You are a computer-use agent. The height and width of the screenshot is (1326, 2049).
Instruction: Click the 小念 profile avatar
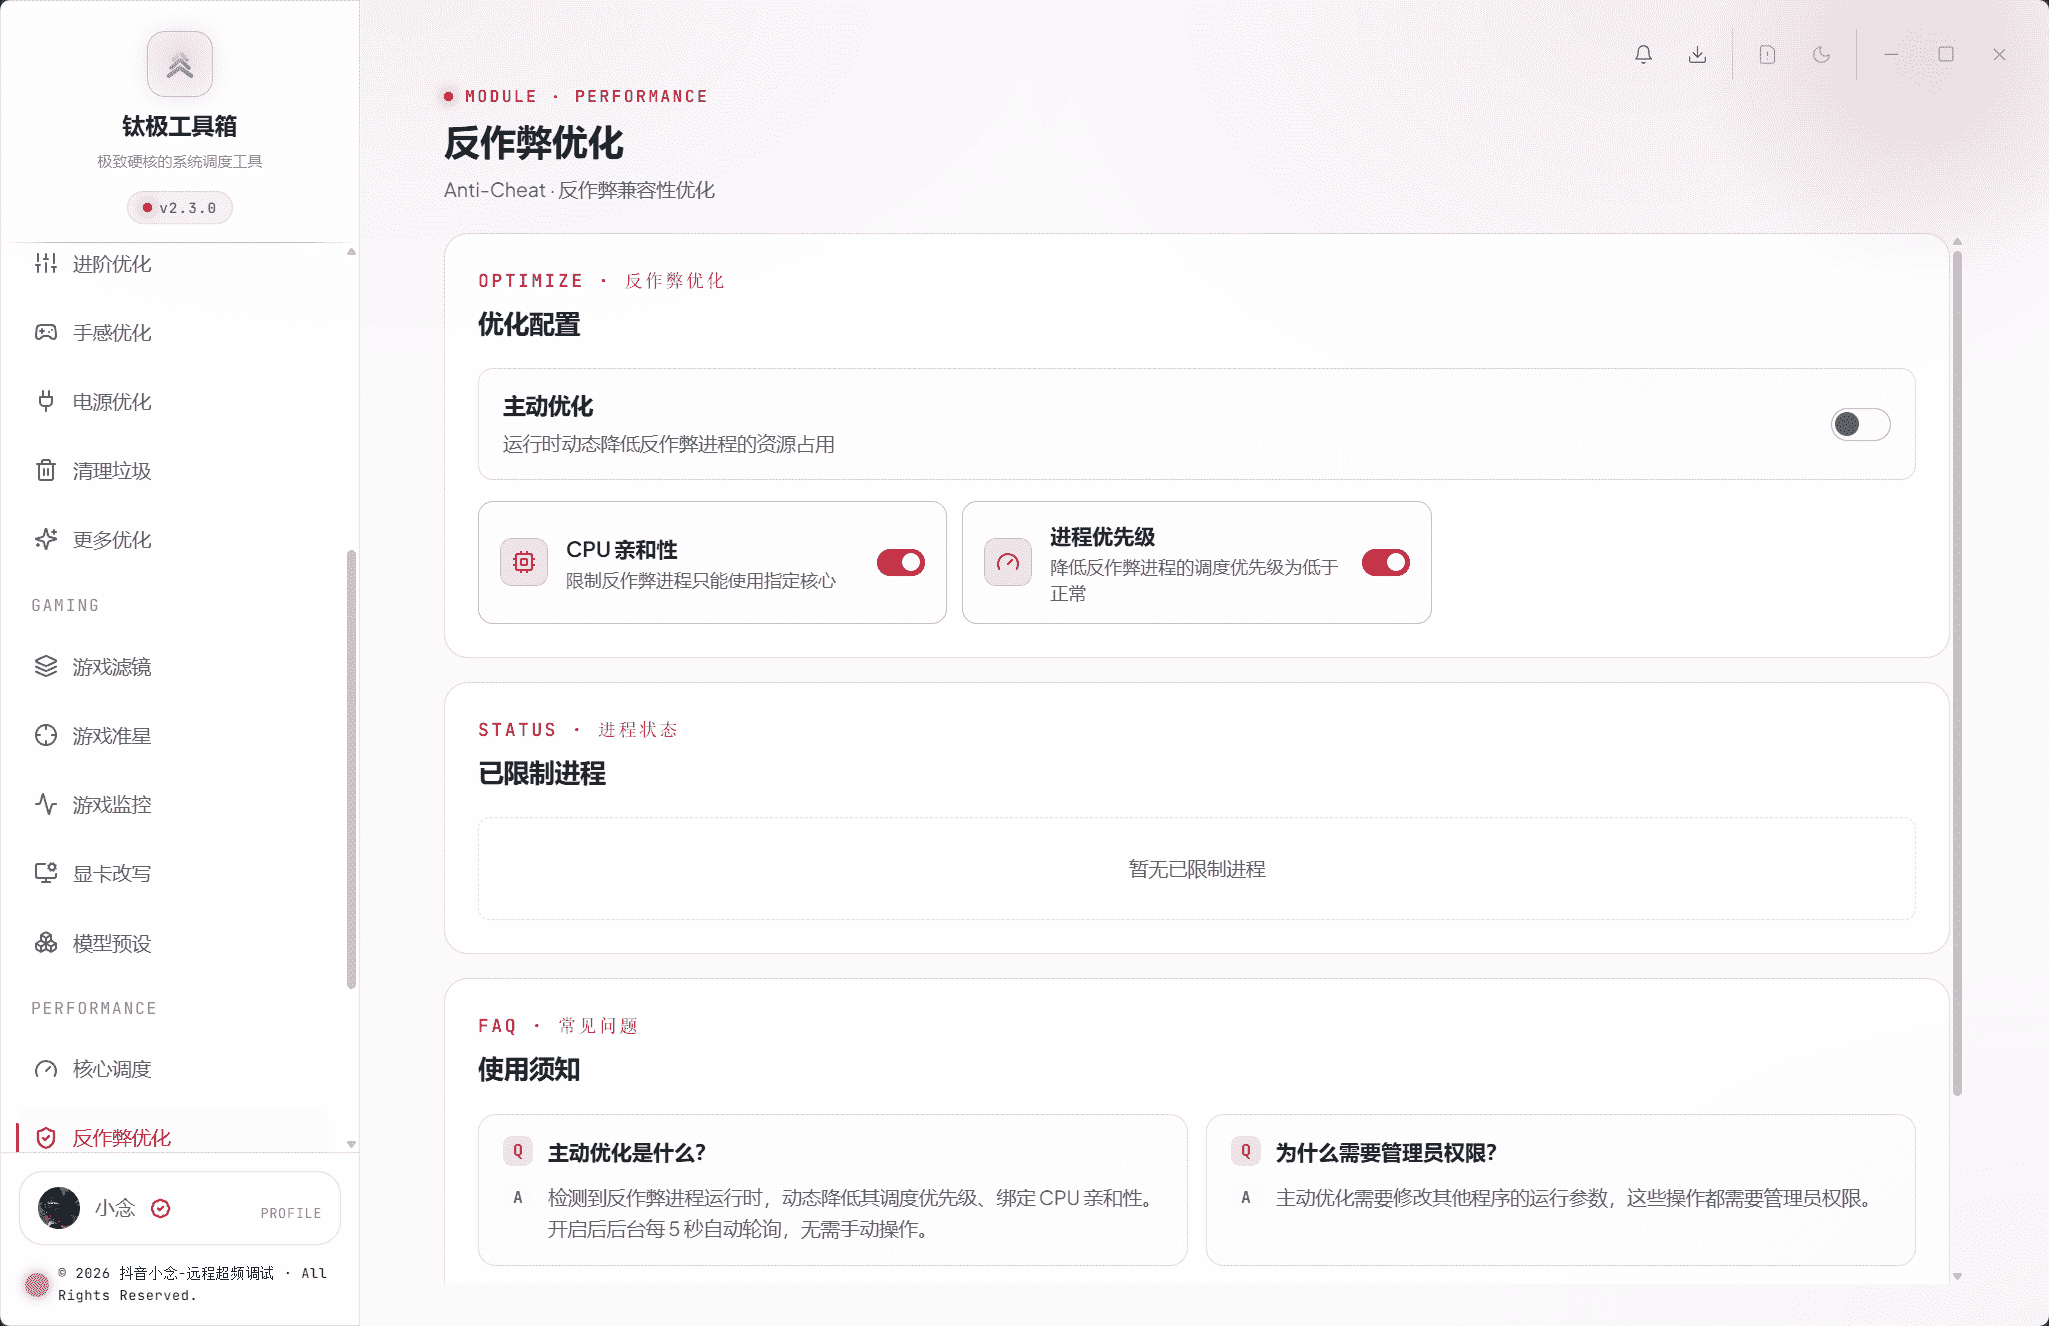click(x=59, y=1208)
